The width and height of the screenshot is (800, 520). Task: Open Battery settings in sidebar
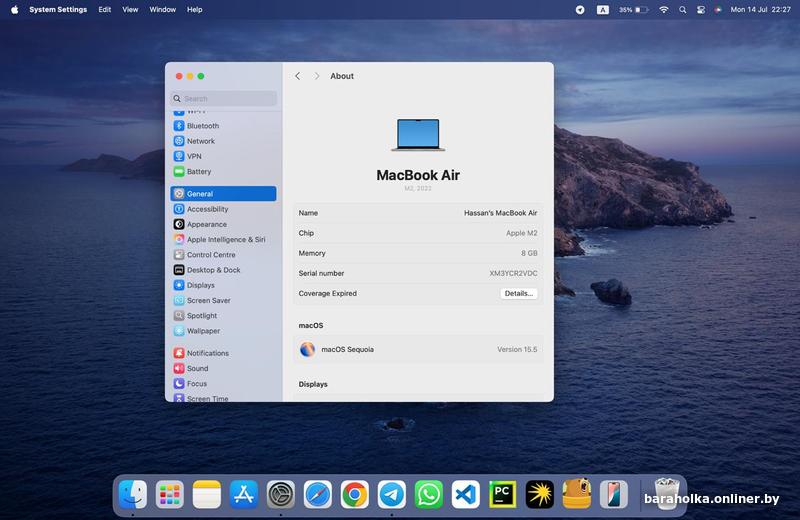[224, 171]
